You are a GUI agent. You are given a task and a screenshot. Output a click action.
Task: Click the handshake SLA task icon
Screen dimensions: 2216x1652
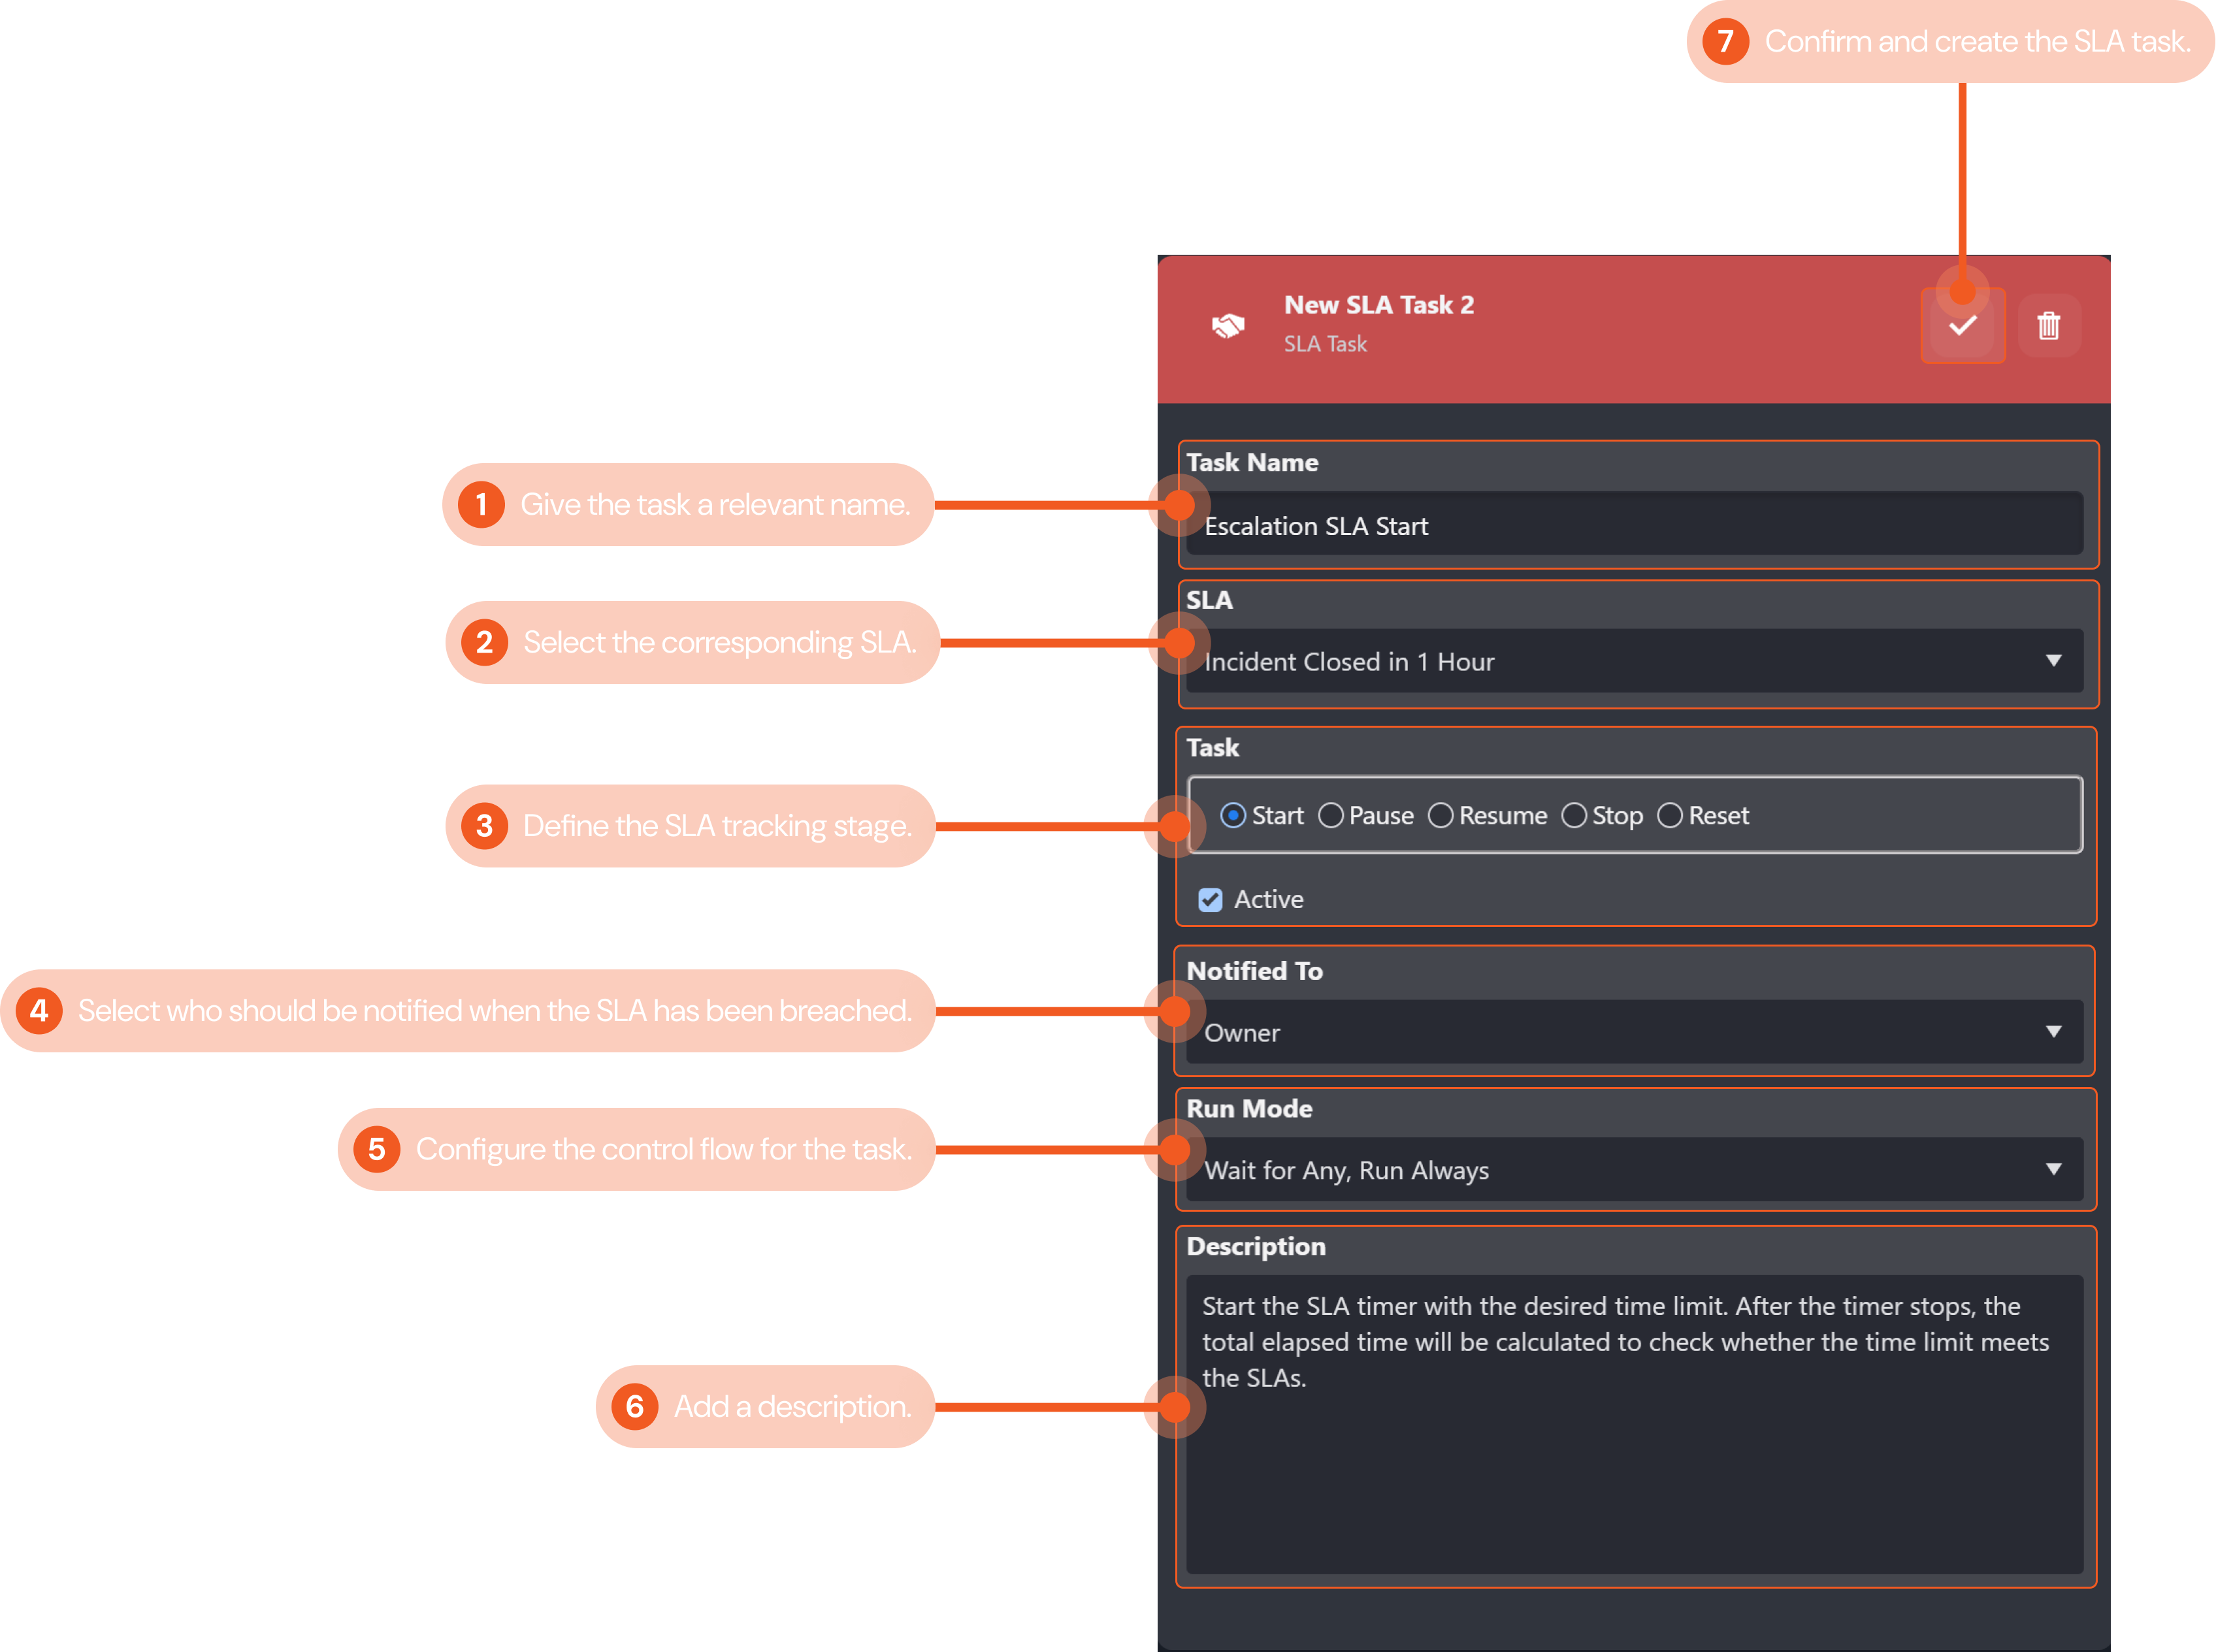1228,326
